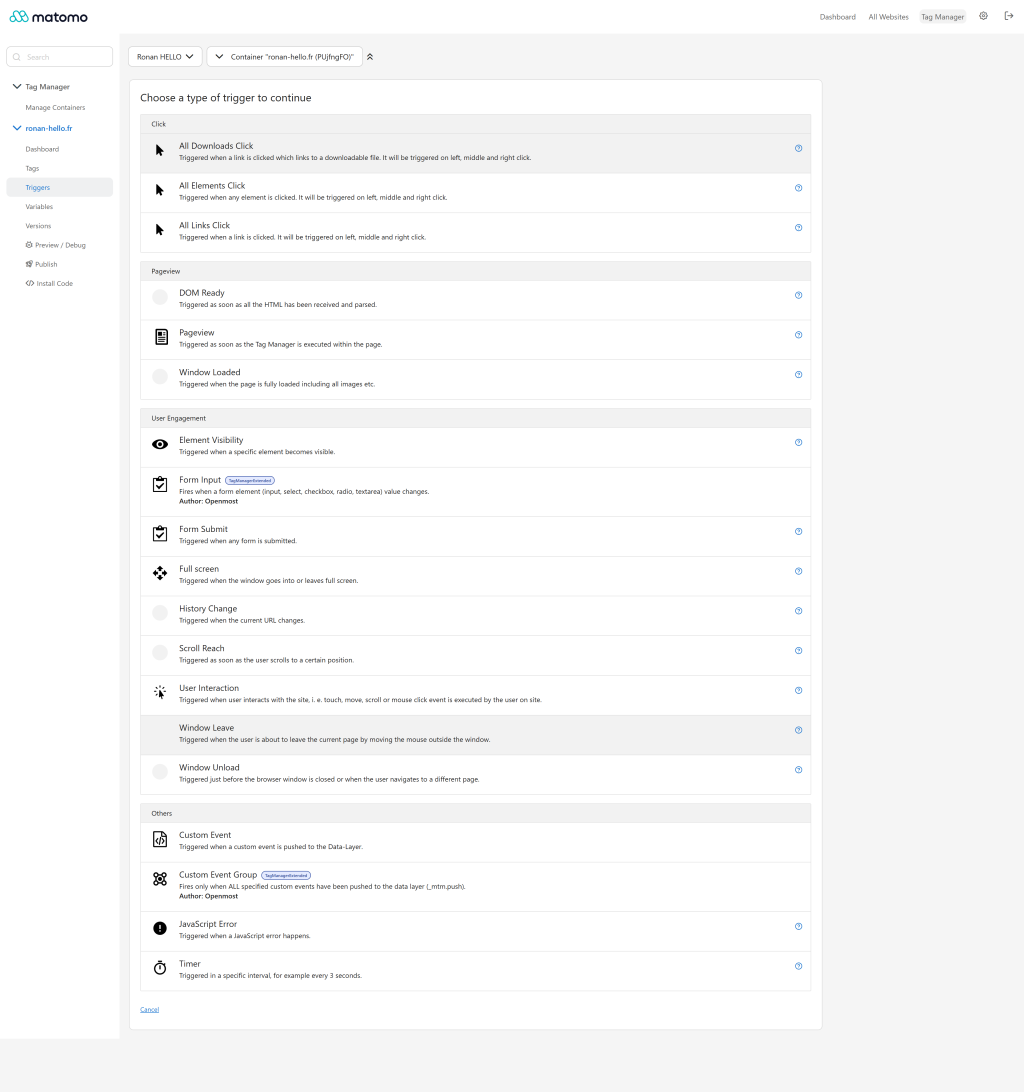This screenshot has height=1092, width=1024.
Task: Choose the Pageview document icon
Action: (161, 337)
